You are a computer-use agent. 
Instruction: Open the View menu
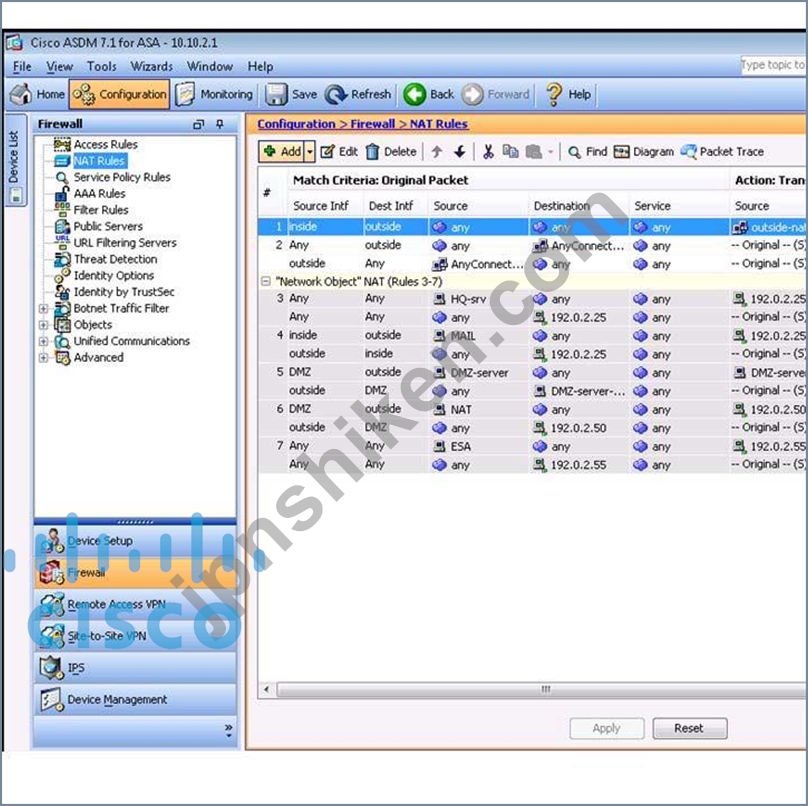59,66
